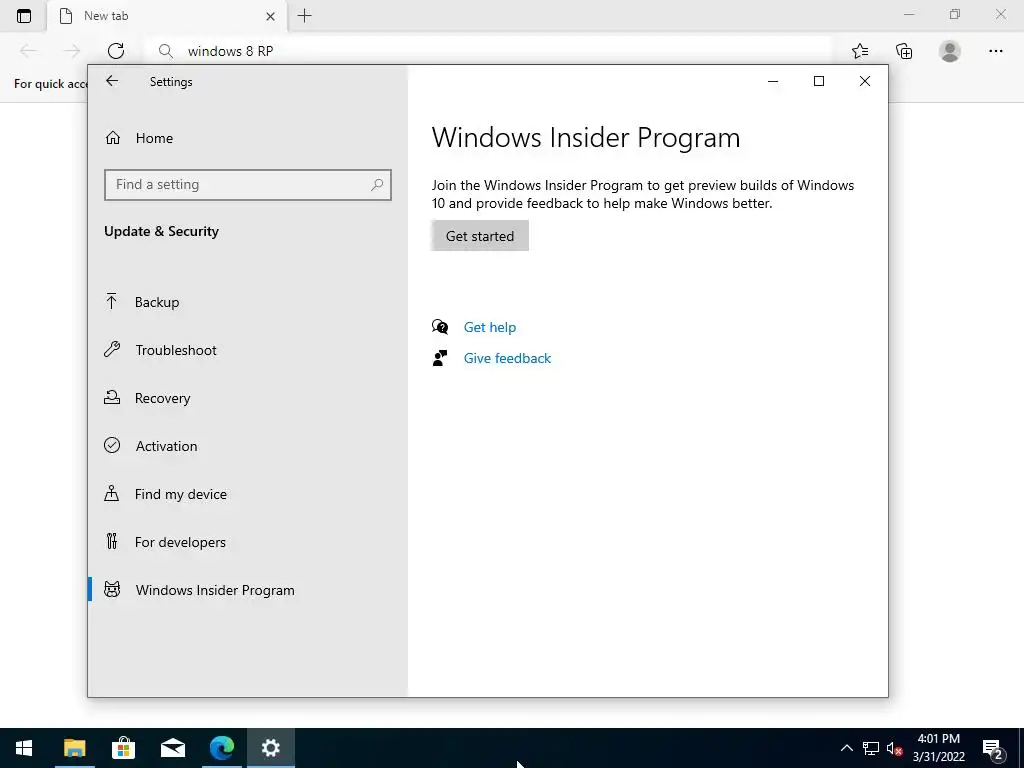
Task: Click the Give feedback person icon
Action: click(x=440, y=358)
